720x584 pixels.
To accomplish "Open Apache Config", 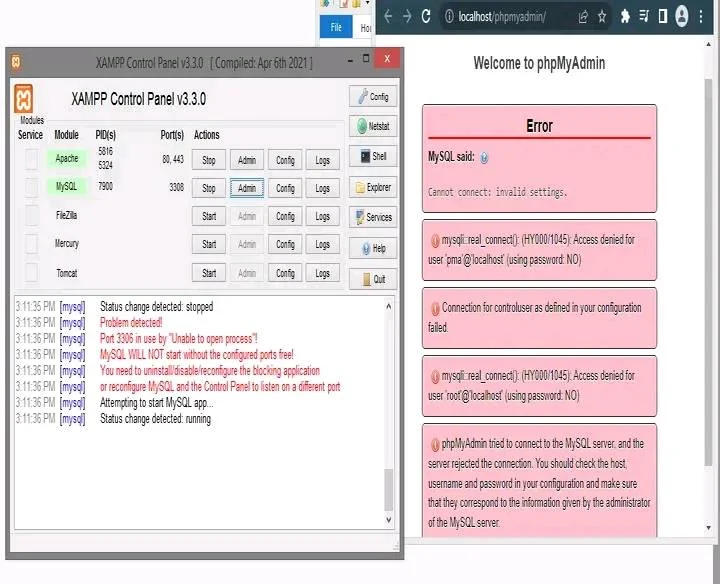I will tap(285, 160).
